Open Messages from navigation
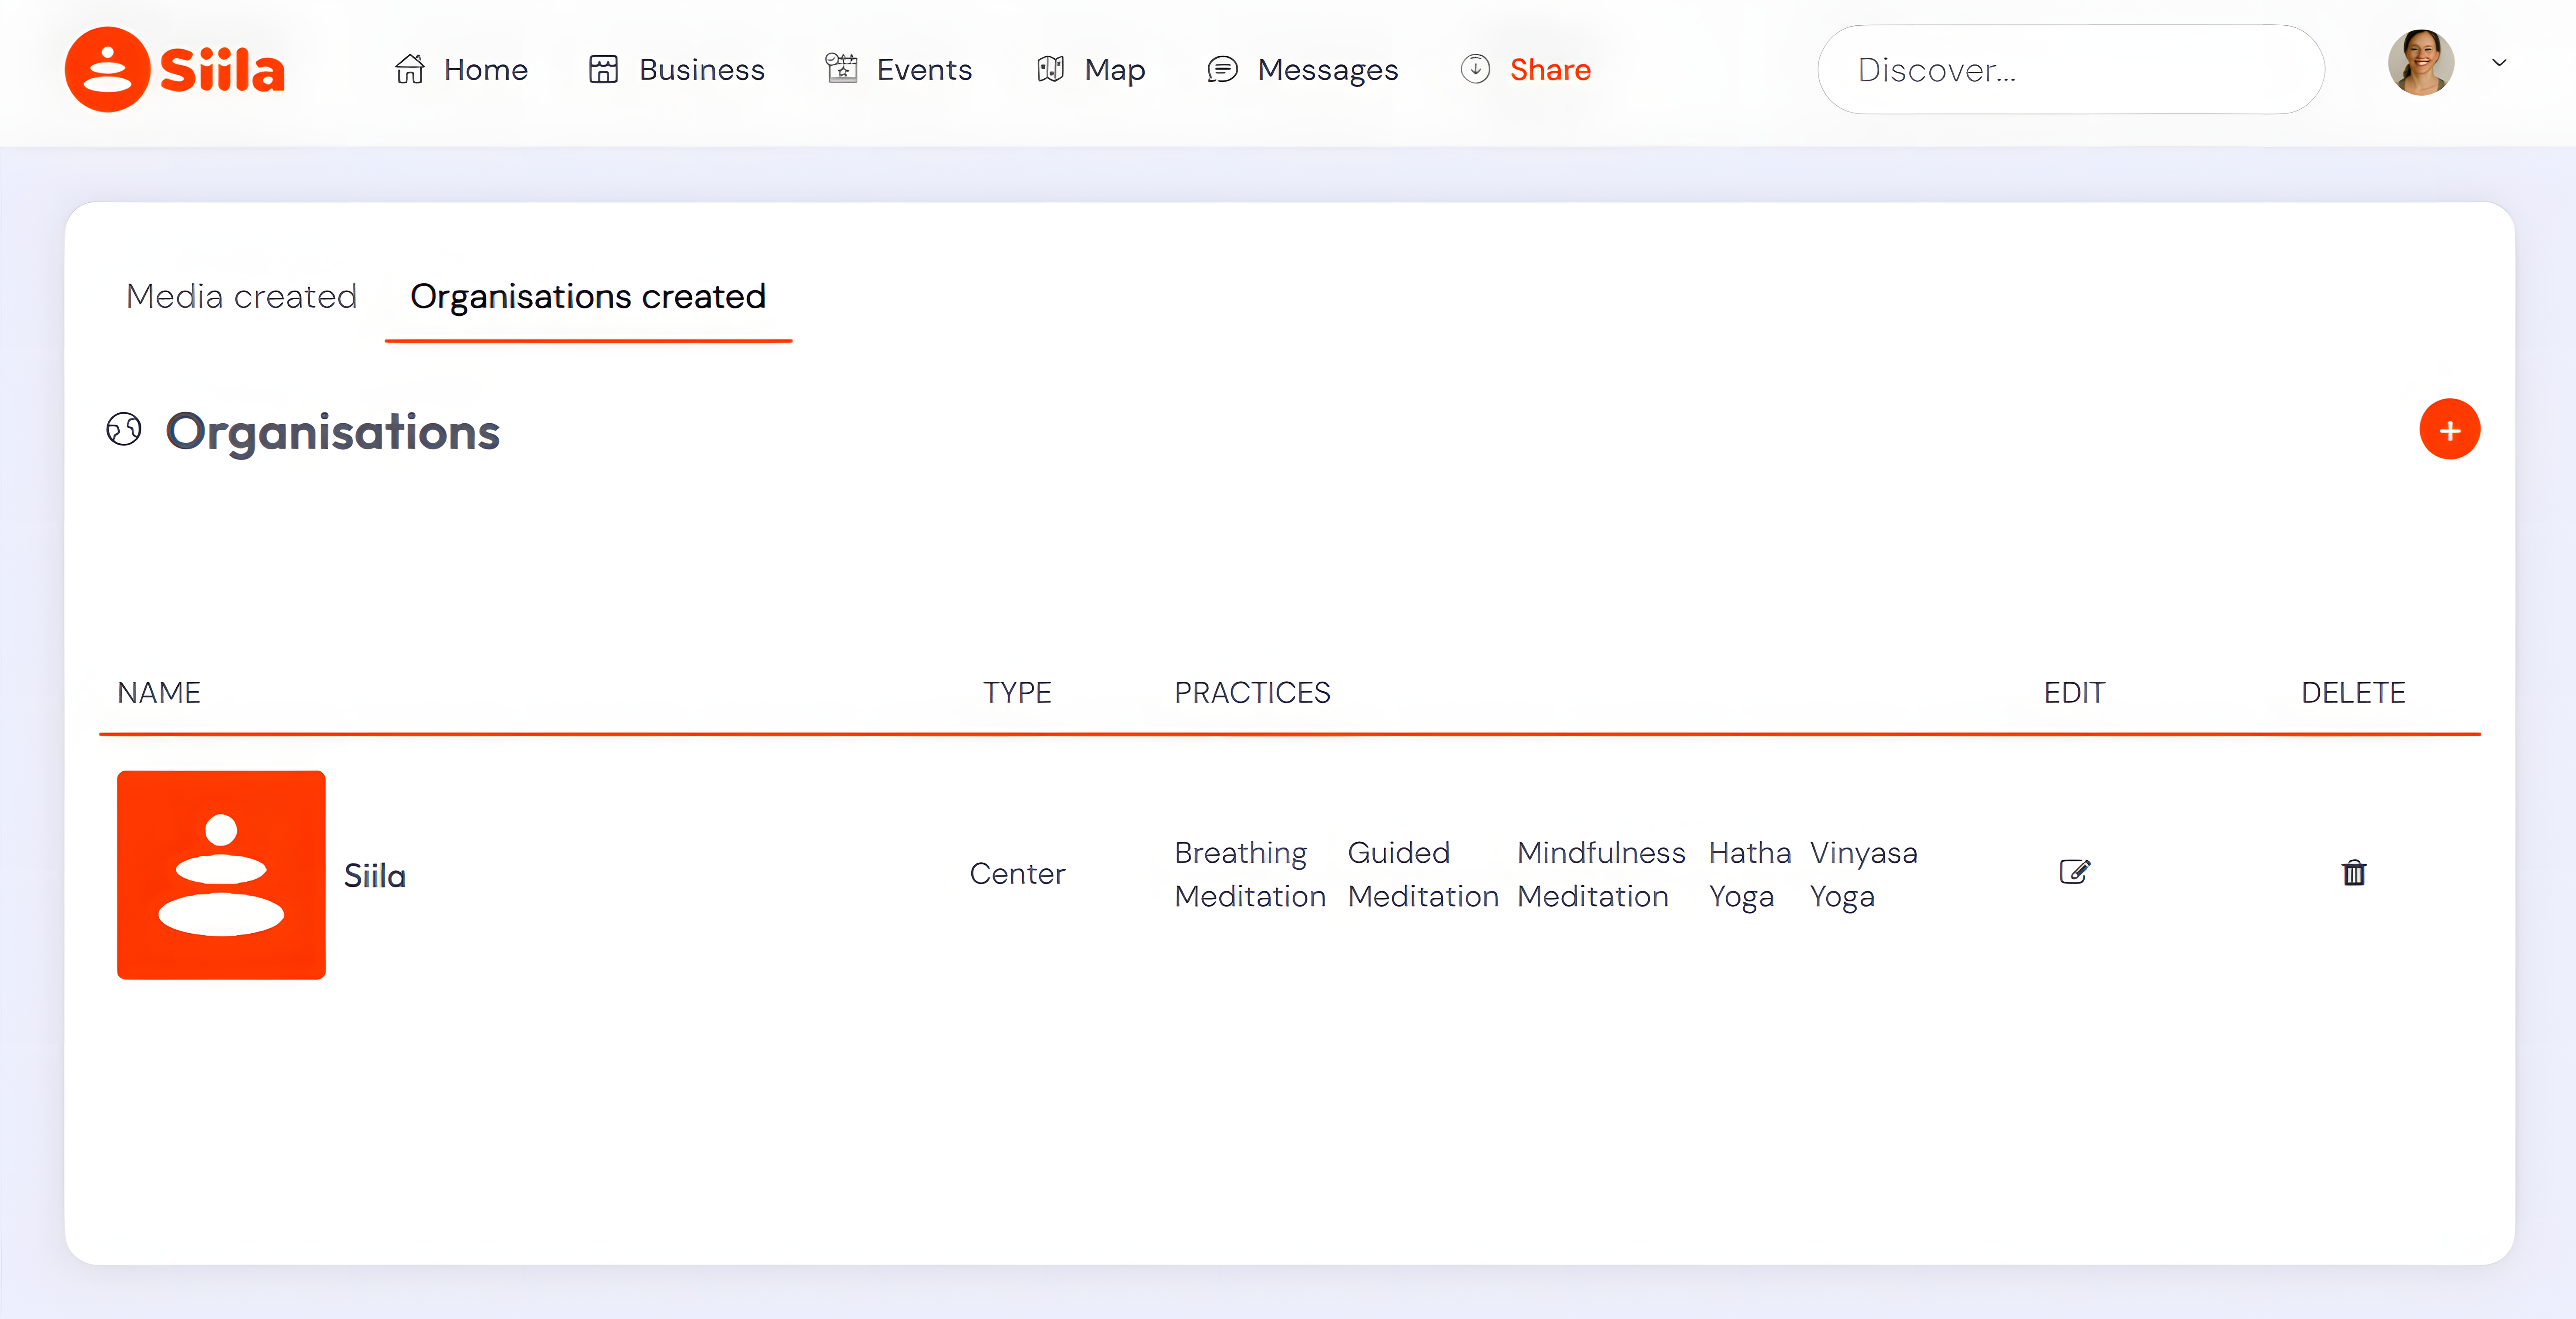The width and height of the screenshot is (2576, 1319). point(1328,69)
